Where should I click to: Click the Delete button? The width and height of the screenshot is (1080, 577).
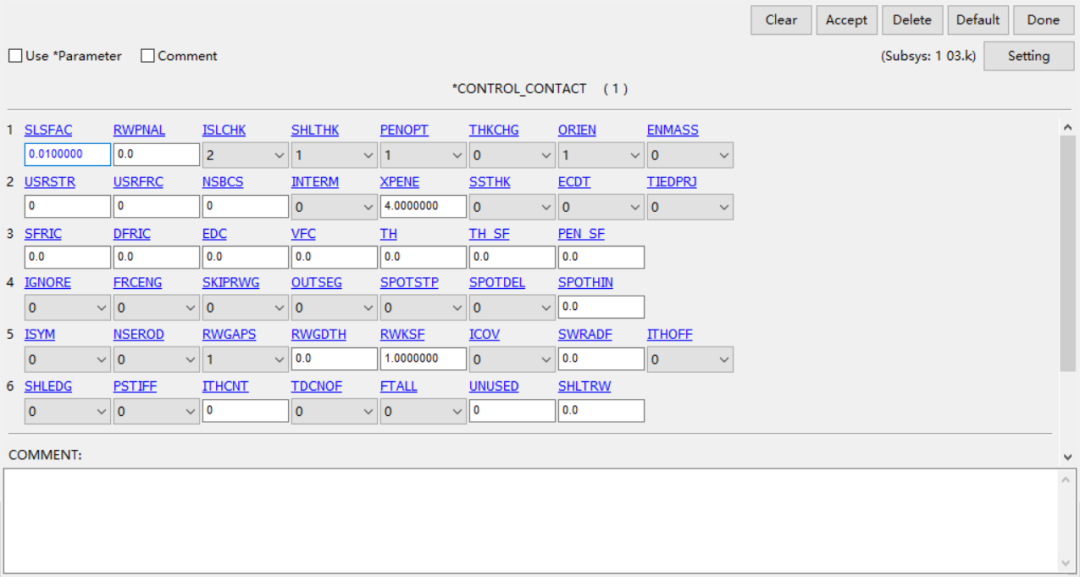point(912,20)
